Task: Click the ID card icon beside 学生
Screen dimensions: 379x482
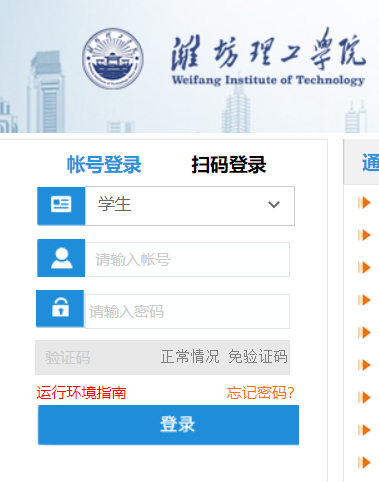Action: point(61,205)
